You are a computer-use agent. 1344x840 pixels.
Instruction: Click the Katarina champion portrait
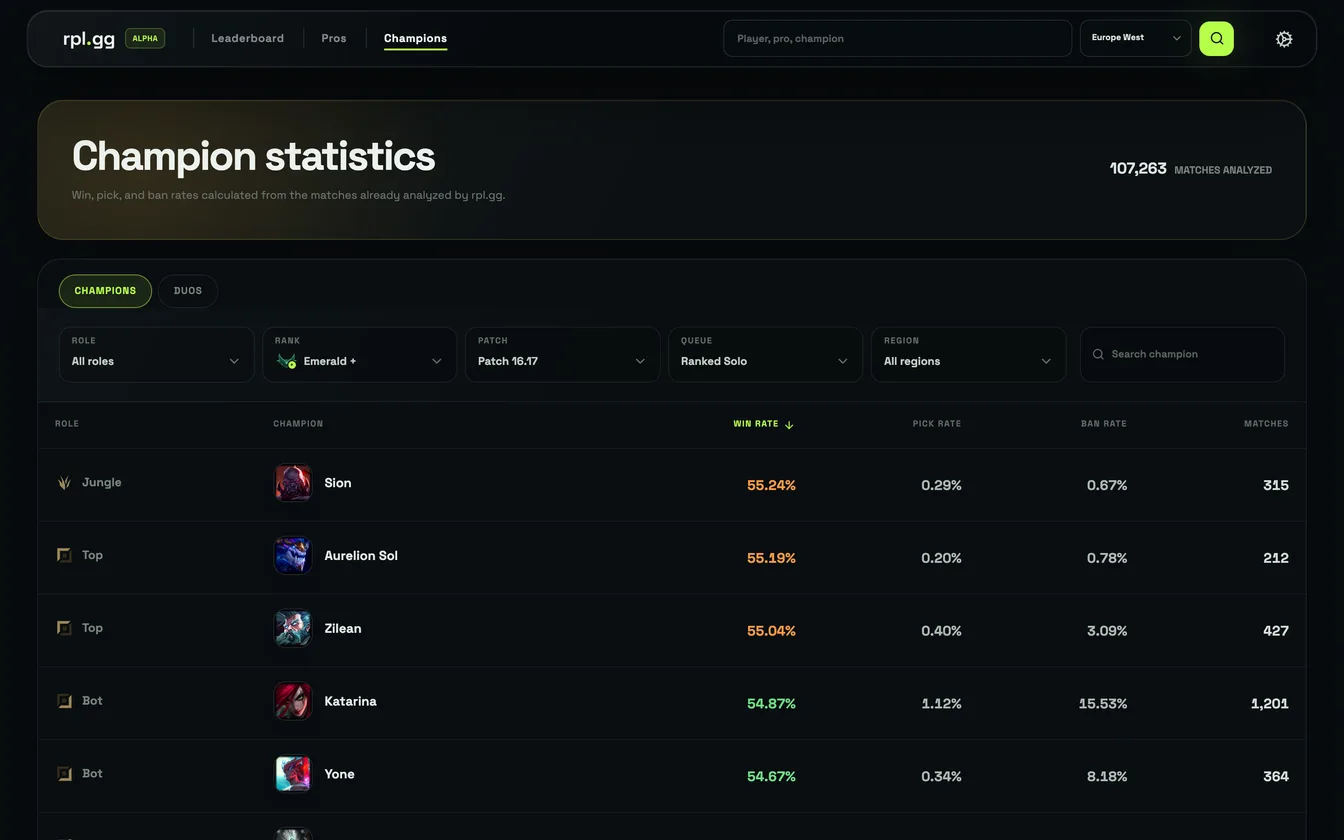point(293,702)
